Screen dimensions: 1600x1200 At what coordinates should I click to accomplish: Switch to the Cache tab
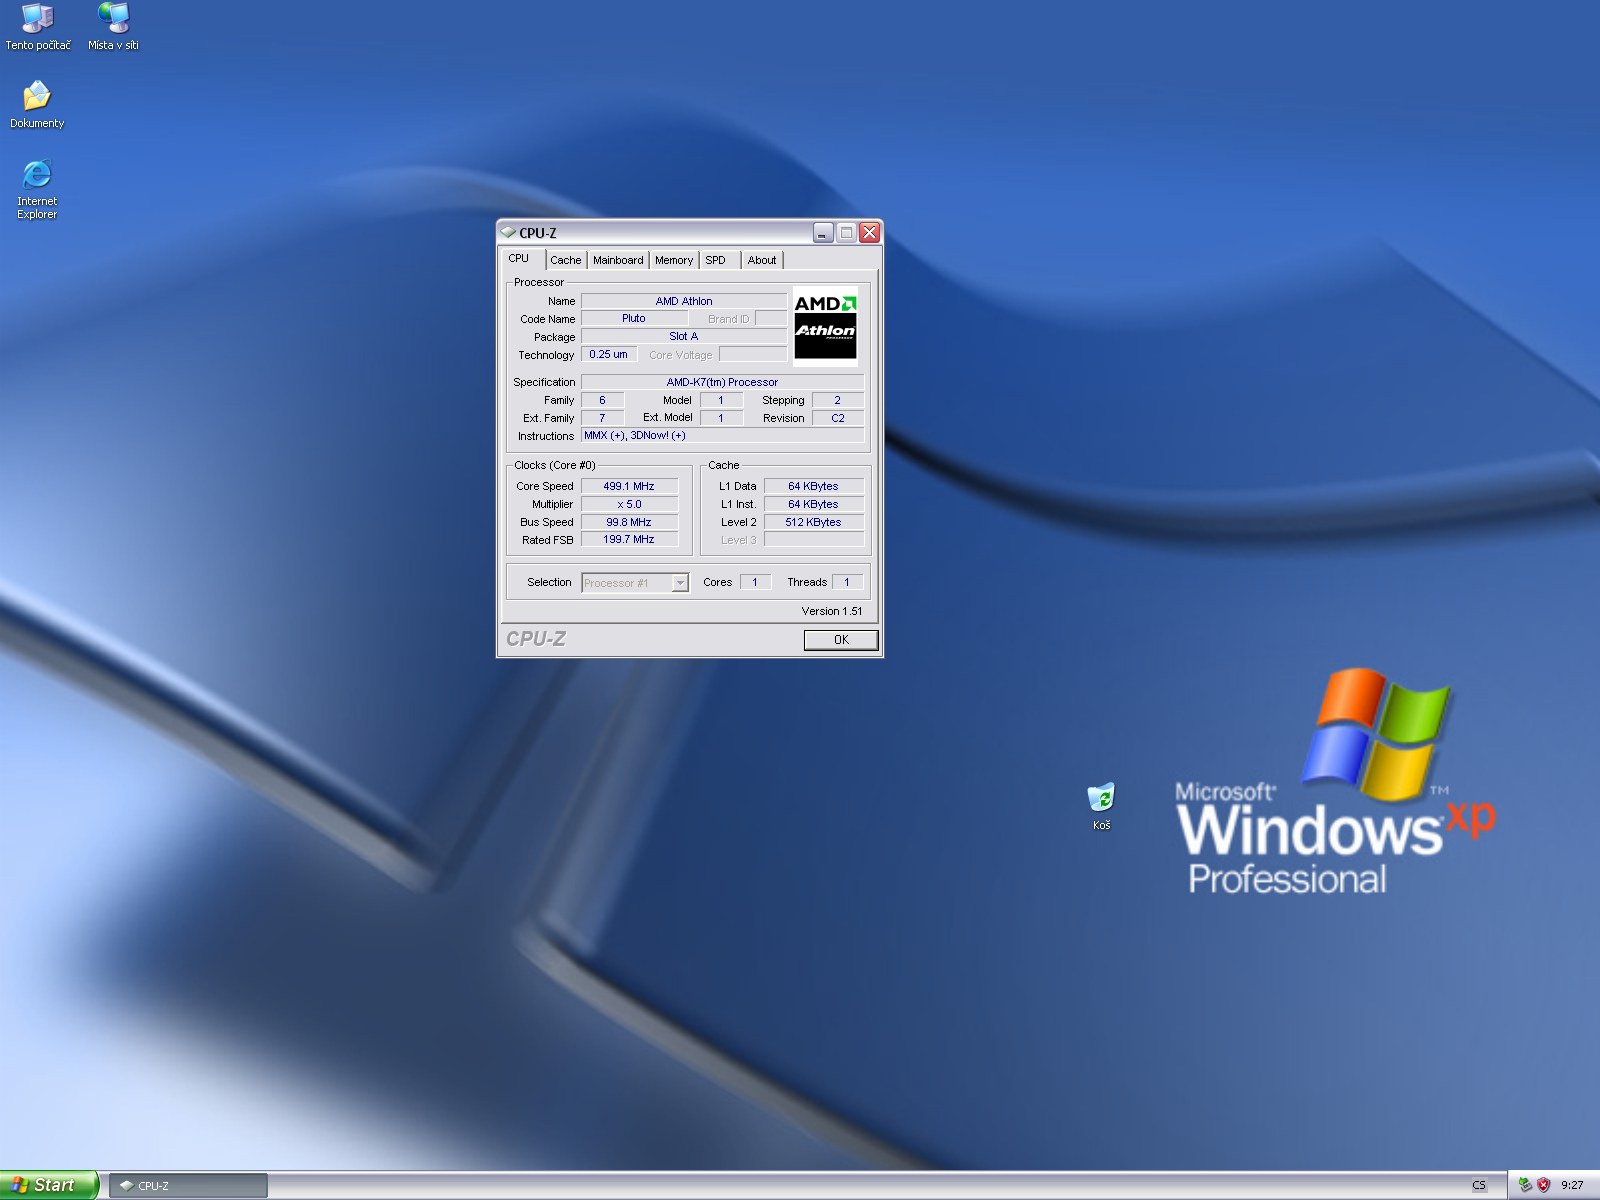coord(565,260)
